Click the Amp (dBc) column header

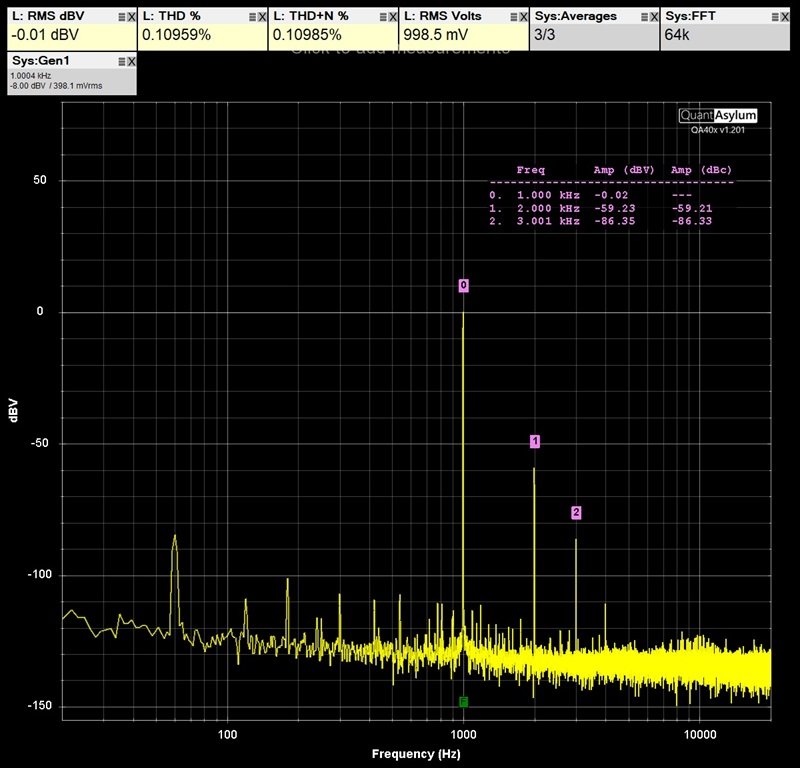(701, 170)
